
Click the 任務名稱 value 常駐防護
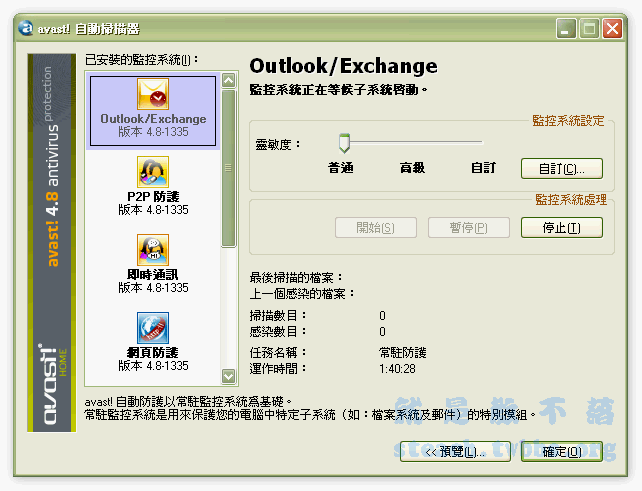[403, 353]
